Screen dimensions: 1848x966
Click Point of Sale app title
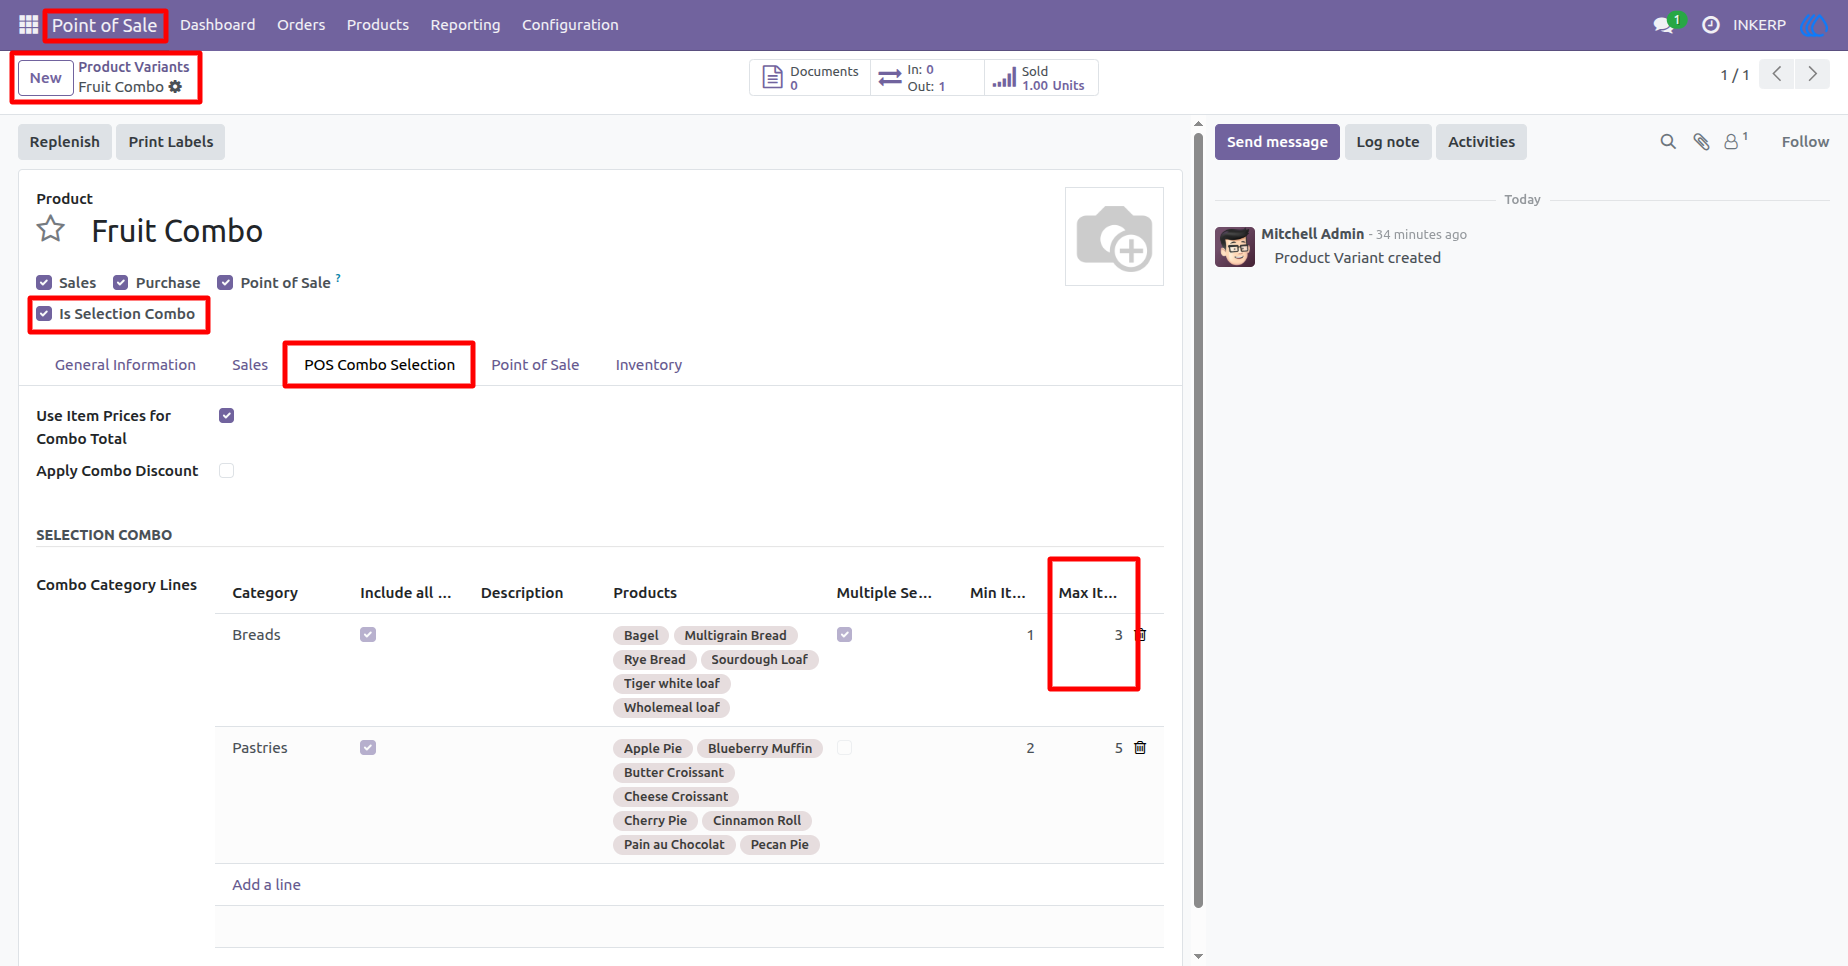pos(105,25)
